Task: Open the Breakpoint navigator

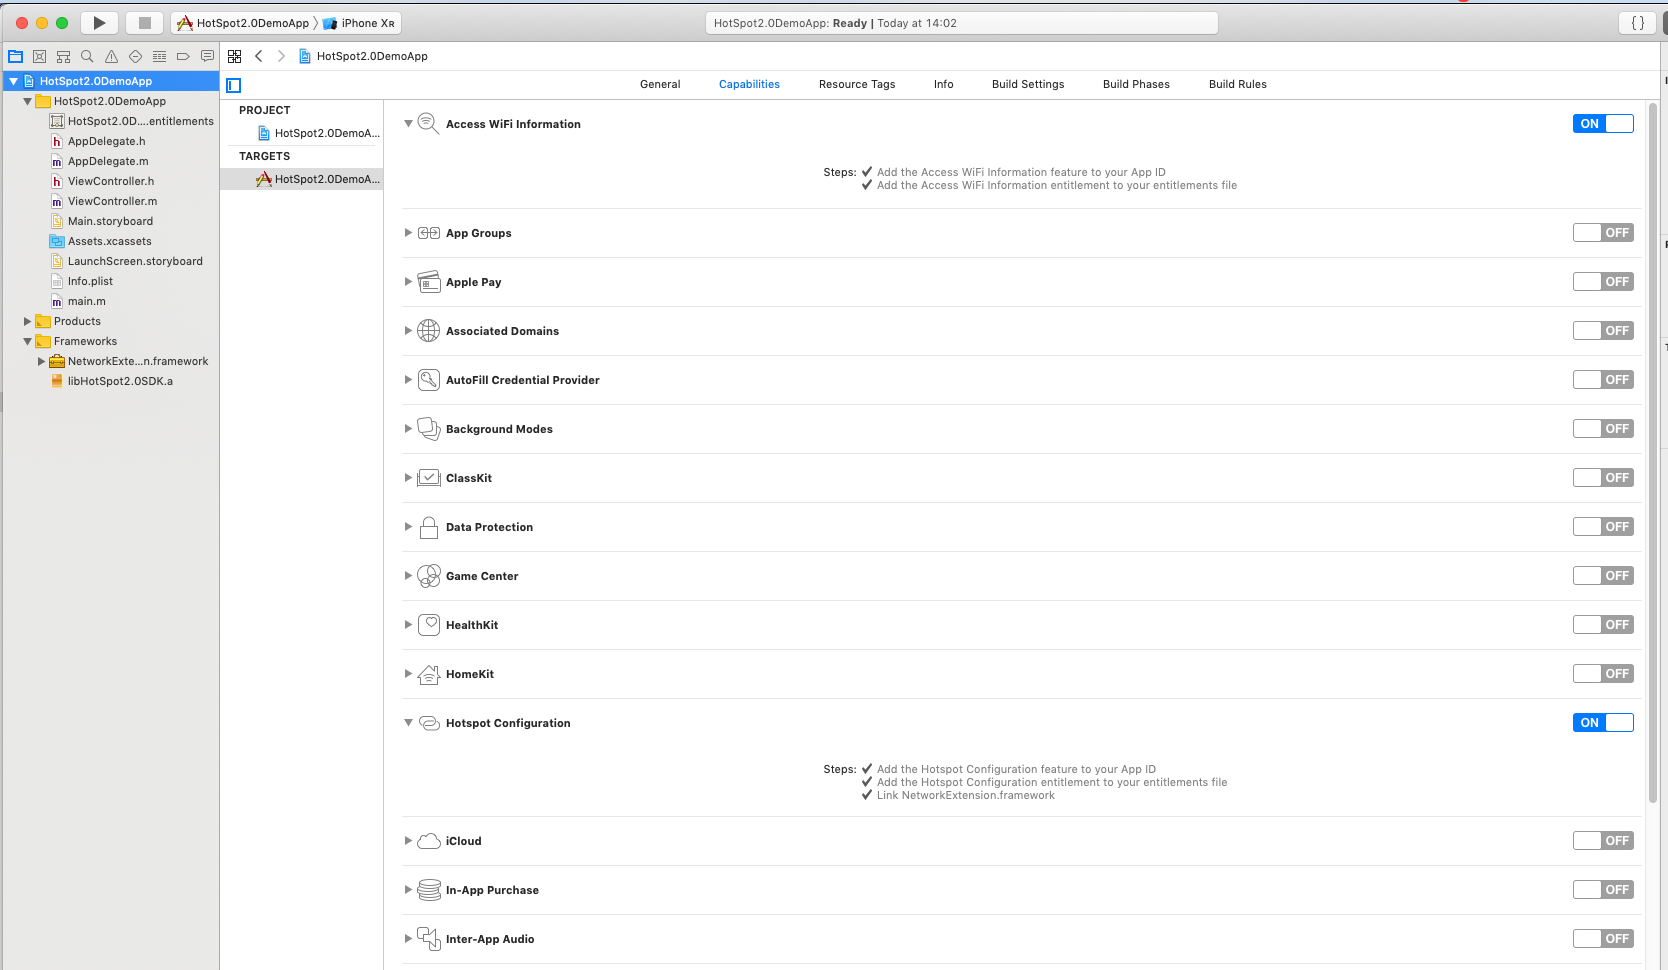Action: coord(184,57)
